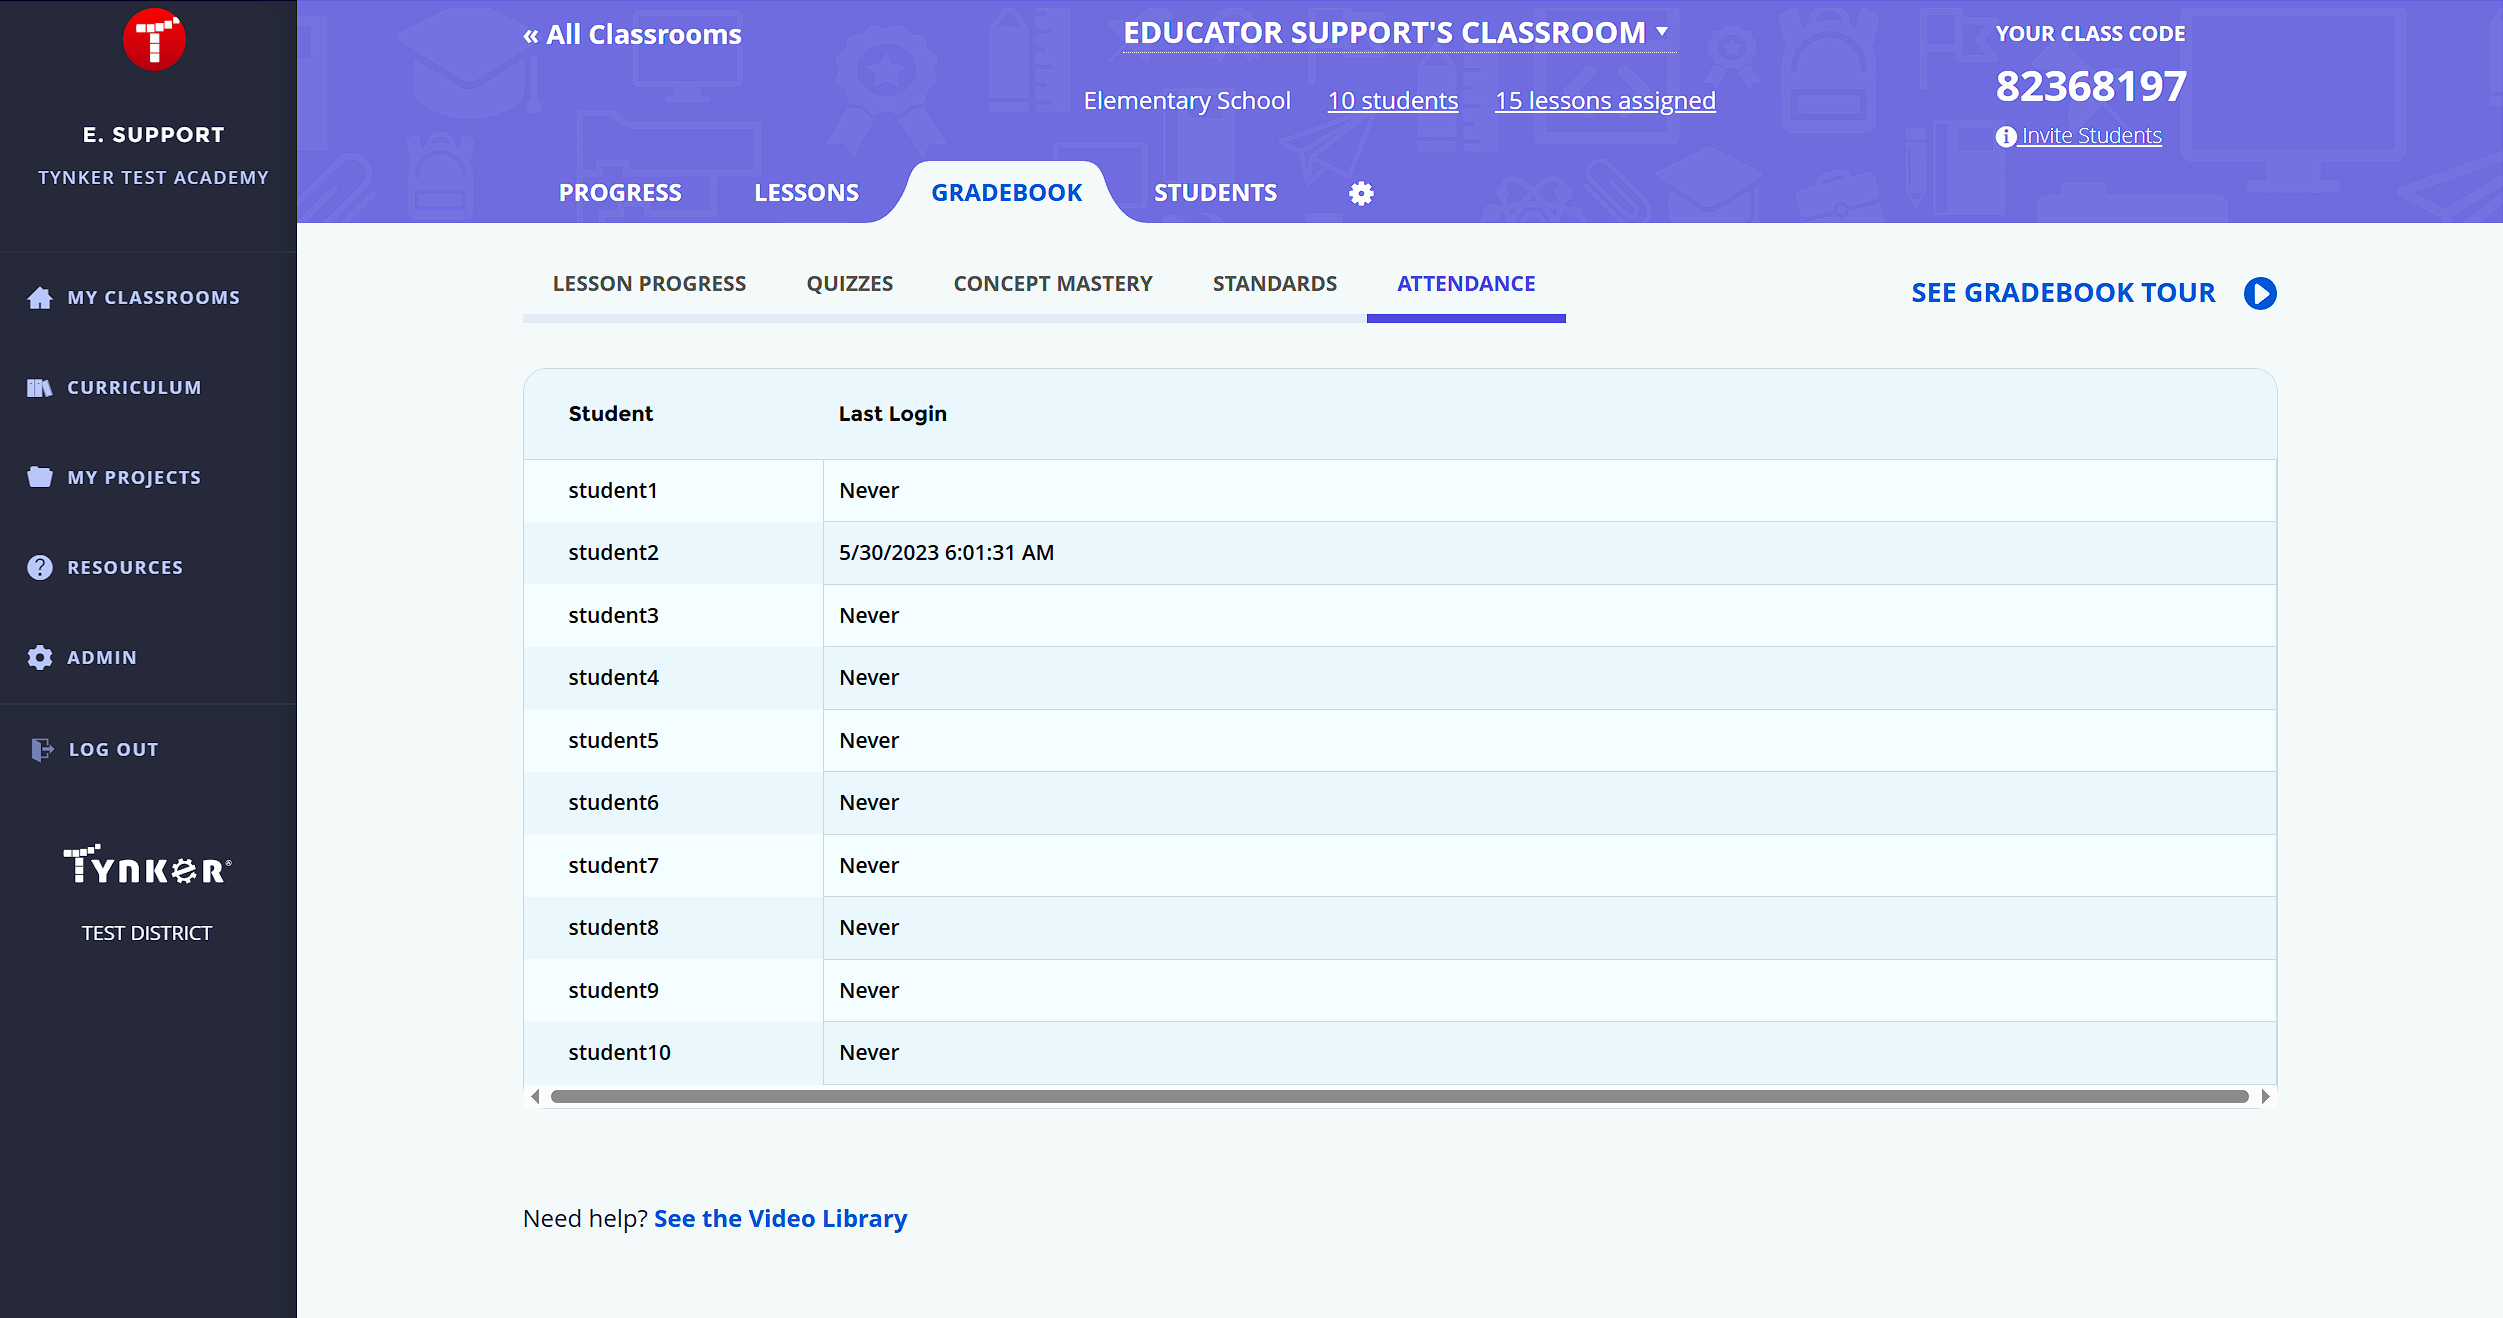Click student3 row name
The width and height of the screenshot is (2503, 1318).
(x=613, y=616)
